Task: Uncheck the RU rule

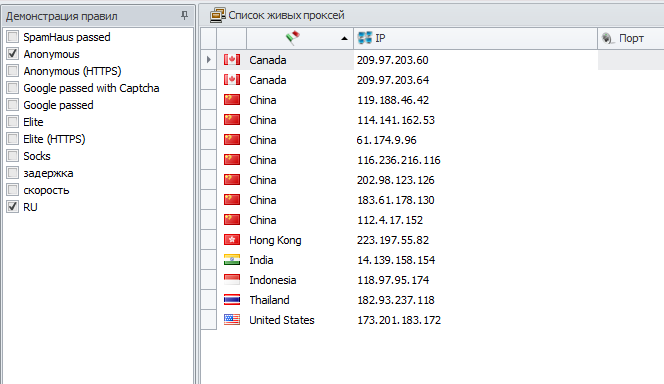Action: click(13, 207)
